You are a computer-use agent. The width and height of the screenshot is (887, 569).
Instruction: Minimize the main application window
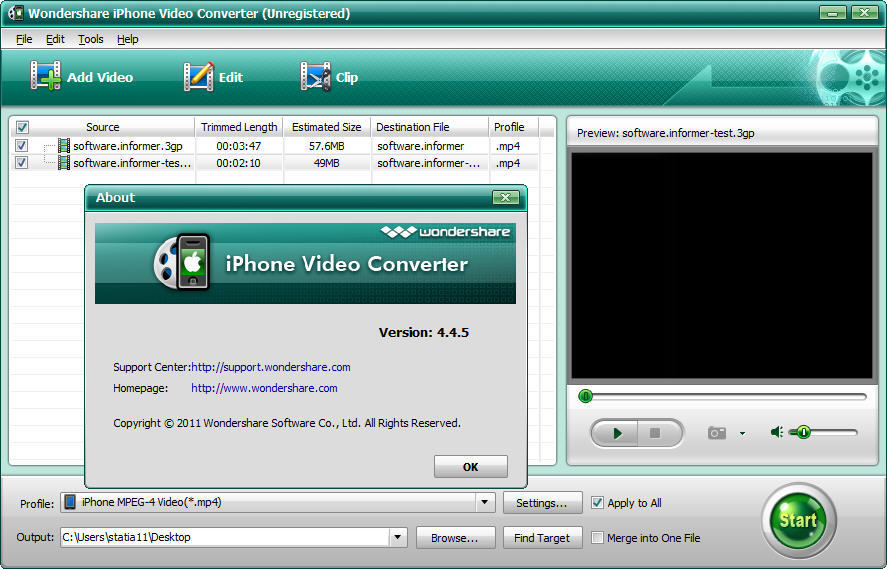[833, 12]
